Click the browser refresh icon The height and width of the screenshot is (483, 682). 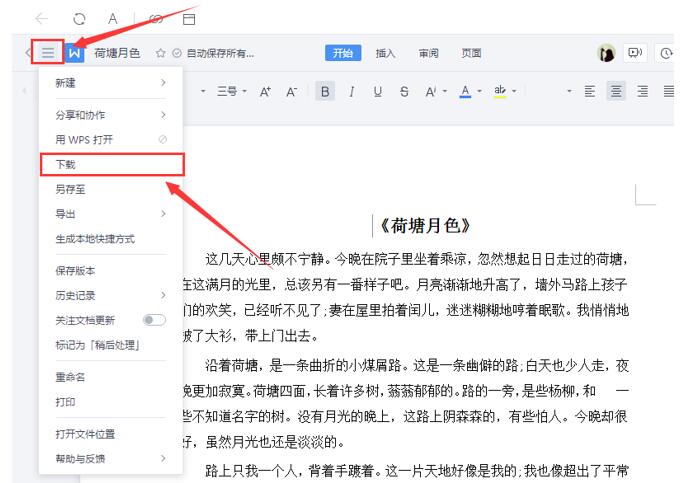tap(78, 19)
